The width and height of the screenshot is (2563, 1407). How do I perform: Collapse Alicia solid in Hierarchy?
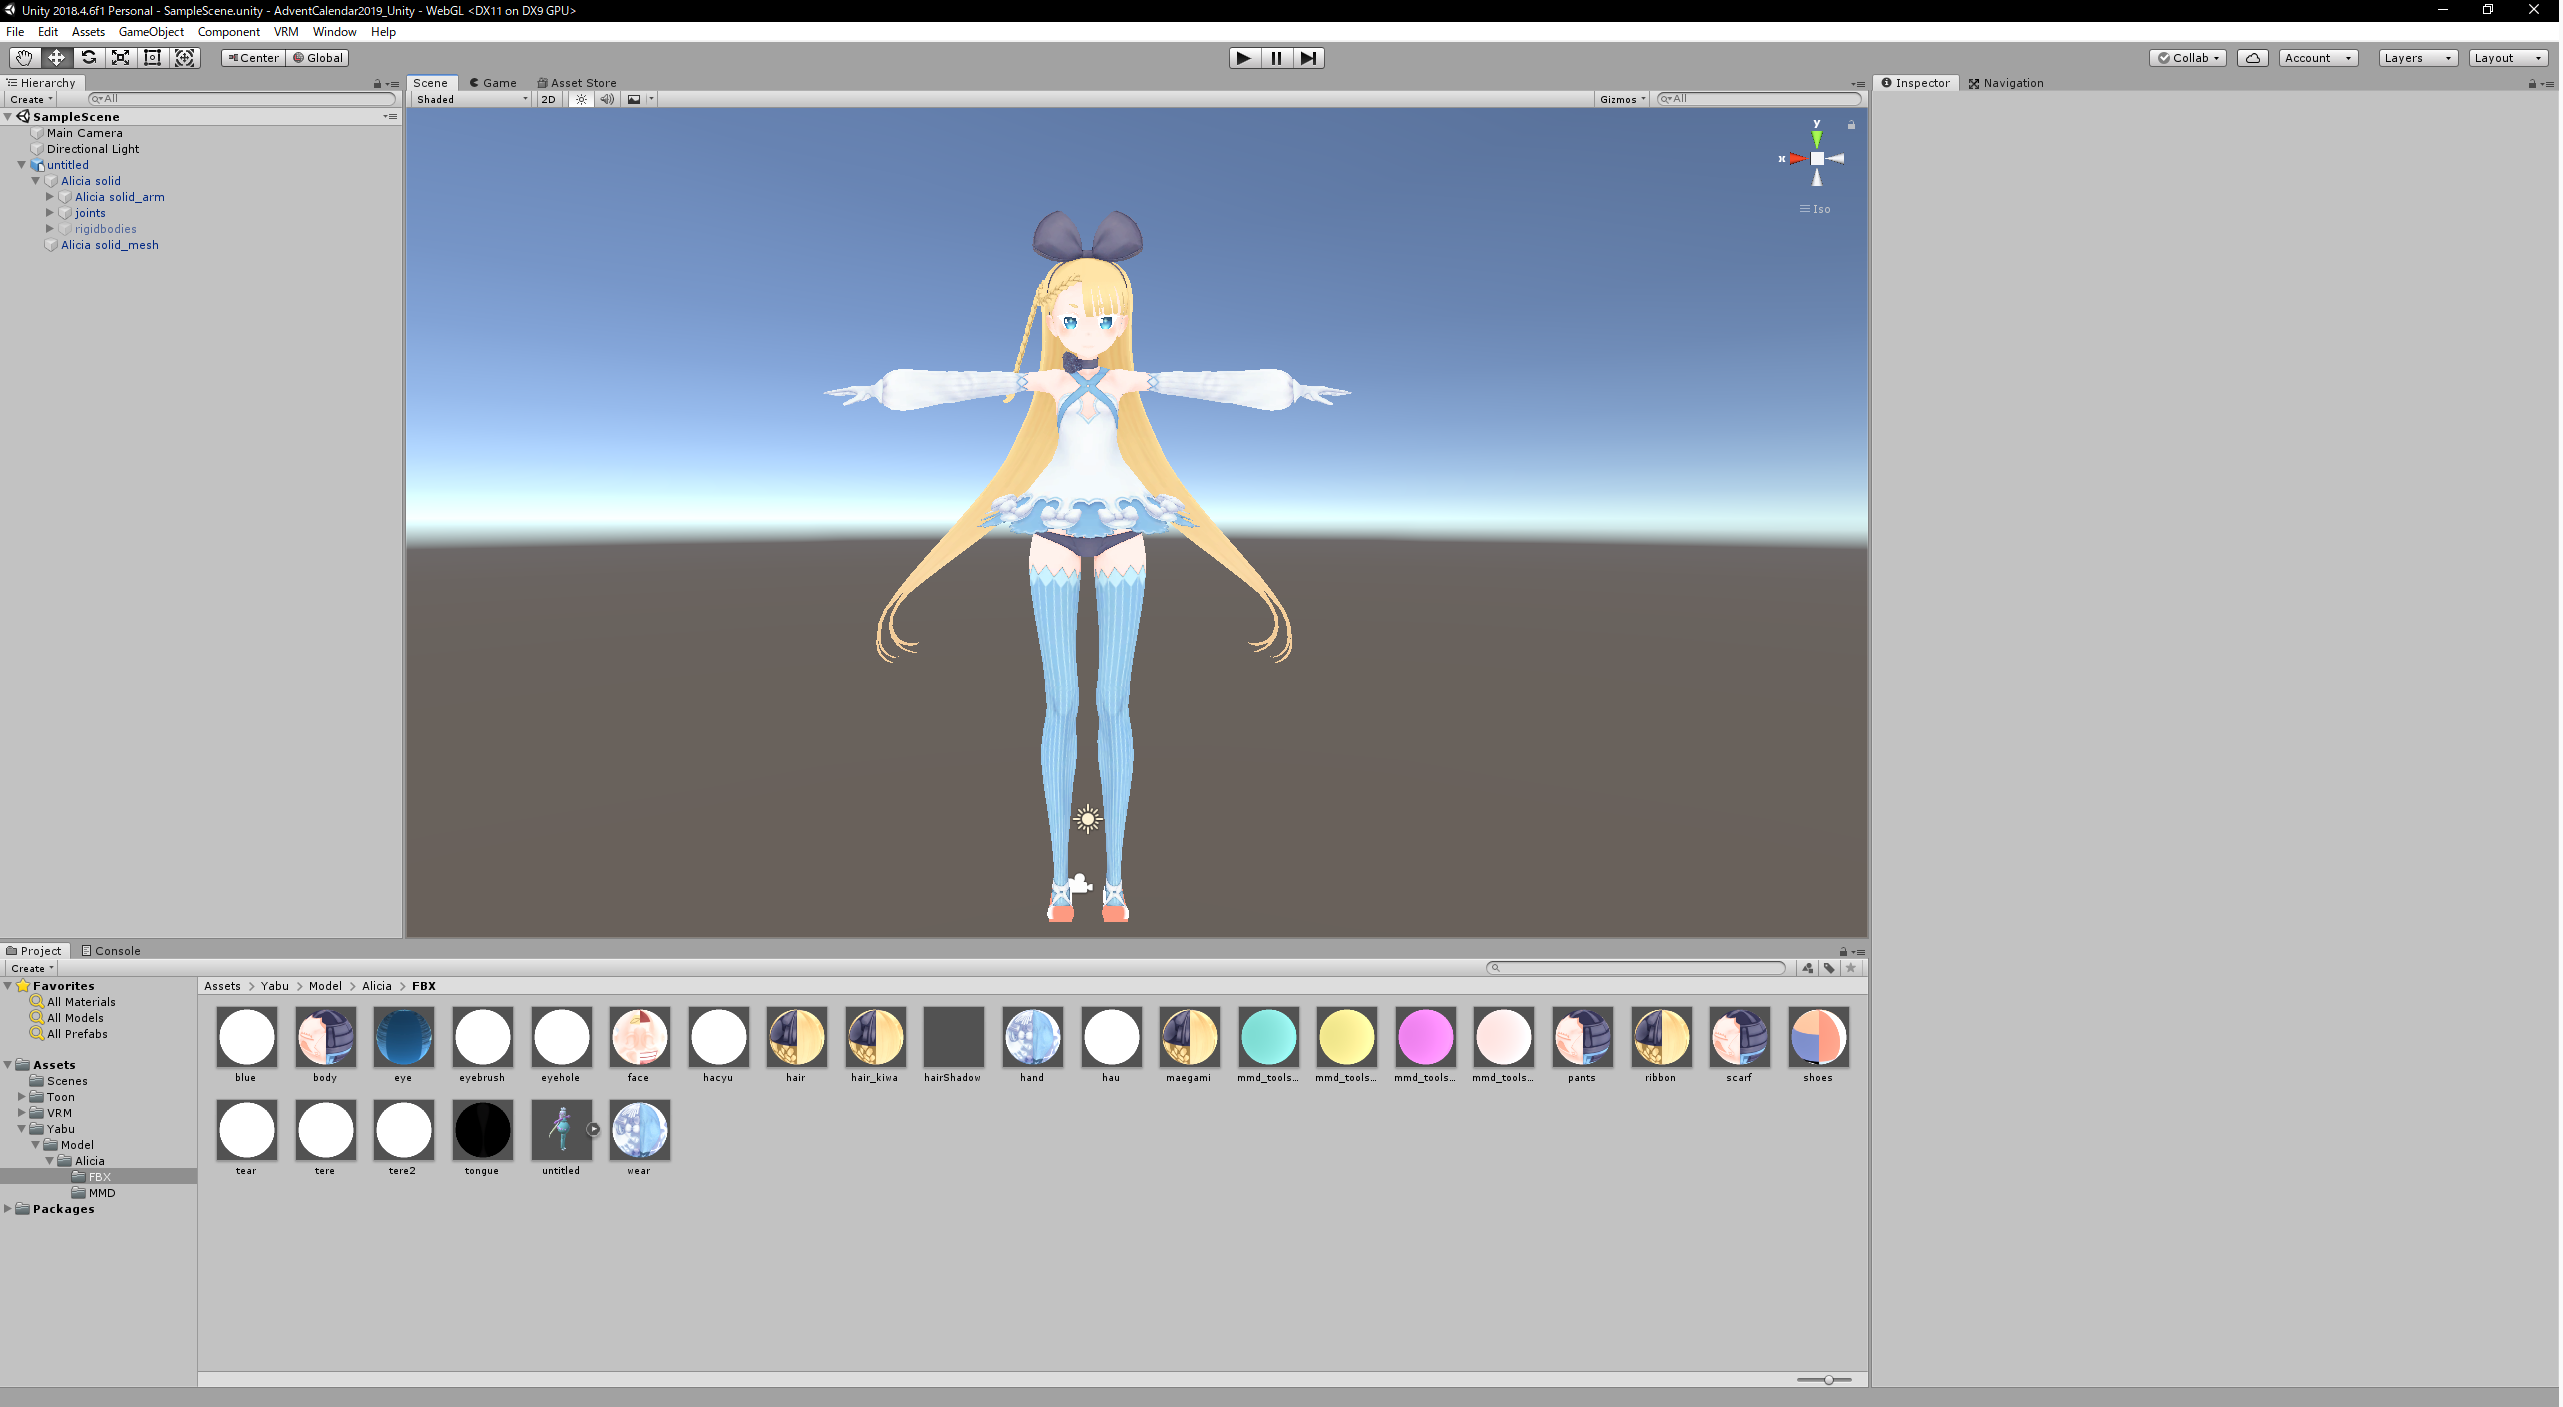(x=35, y=181)
